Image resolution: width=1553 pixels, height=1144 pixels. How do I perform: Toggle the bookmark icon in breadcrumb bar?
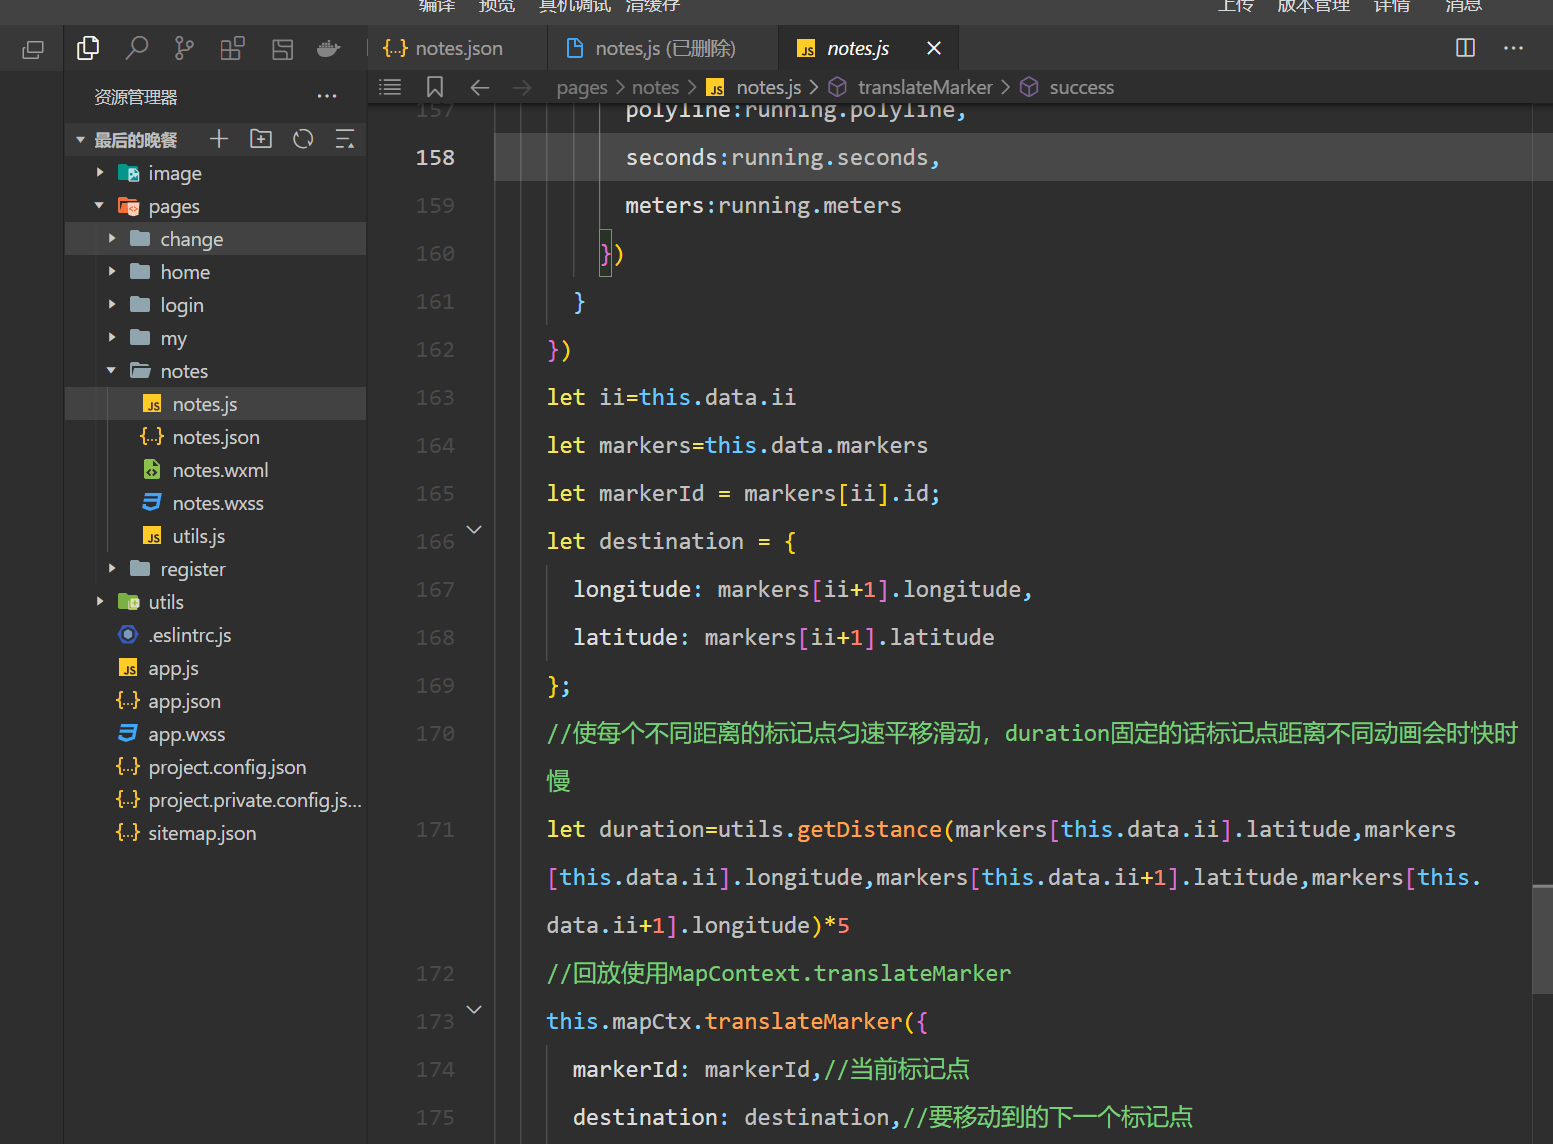tap(435, 87)
